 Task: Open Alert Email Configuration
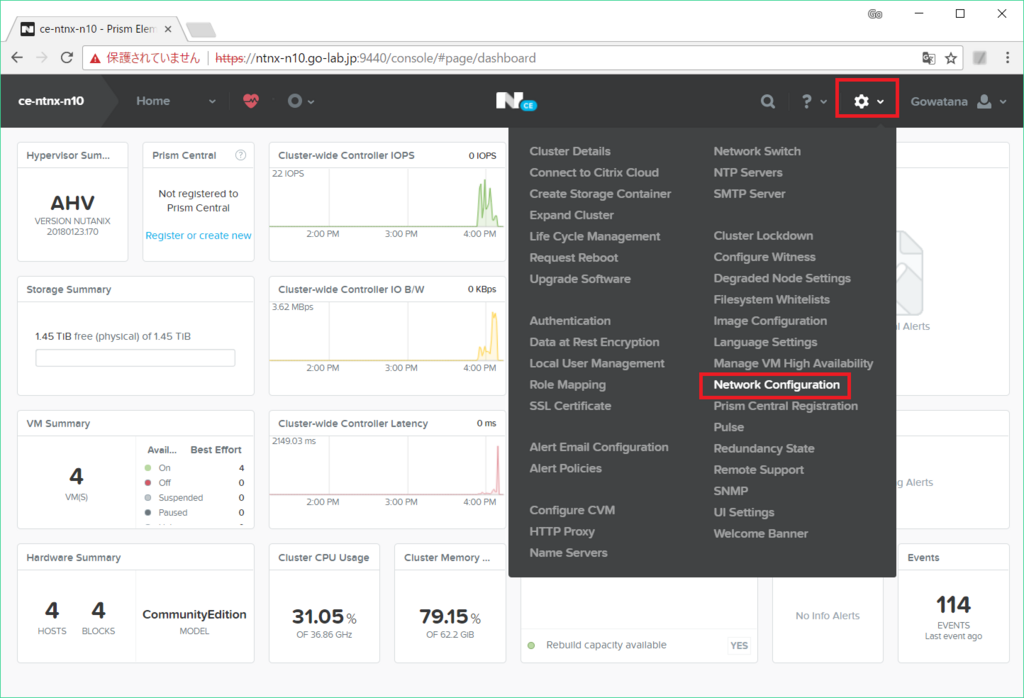click(598, 447)
